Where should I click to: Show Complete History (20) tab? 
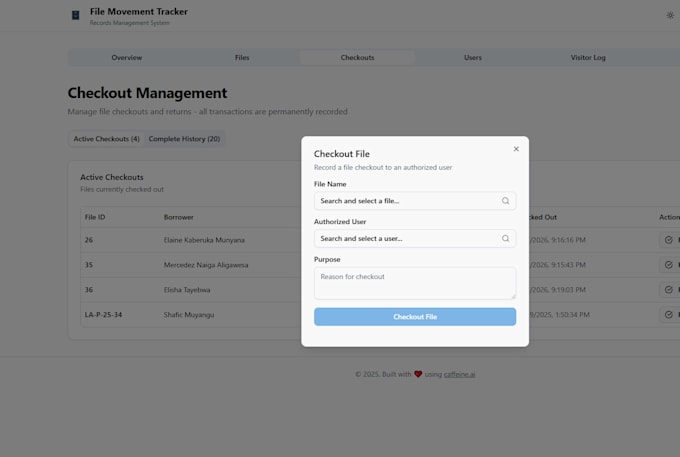pyautogui.click(x=184, y=139)
